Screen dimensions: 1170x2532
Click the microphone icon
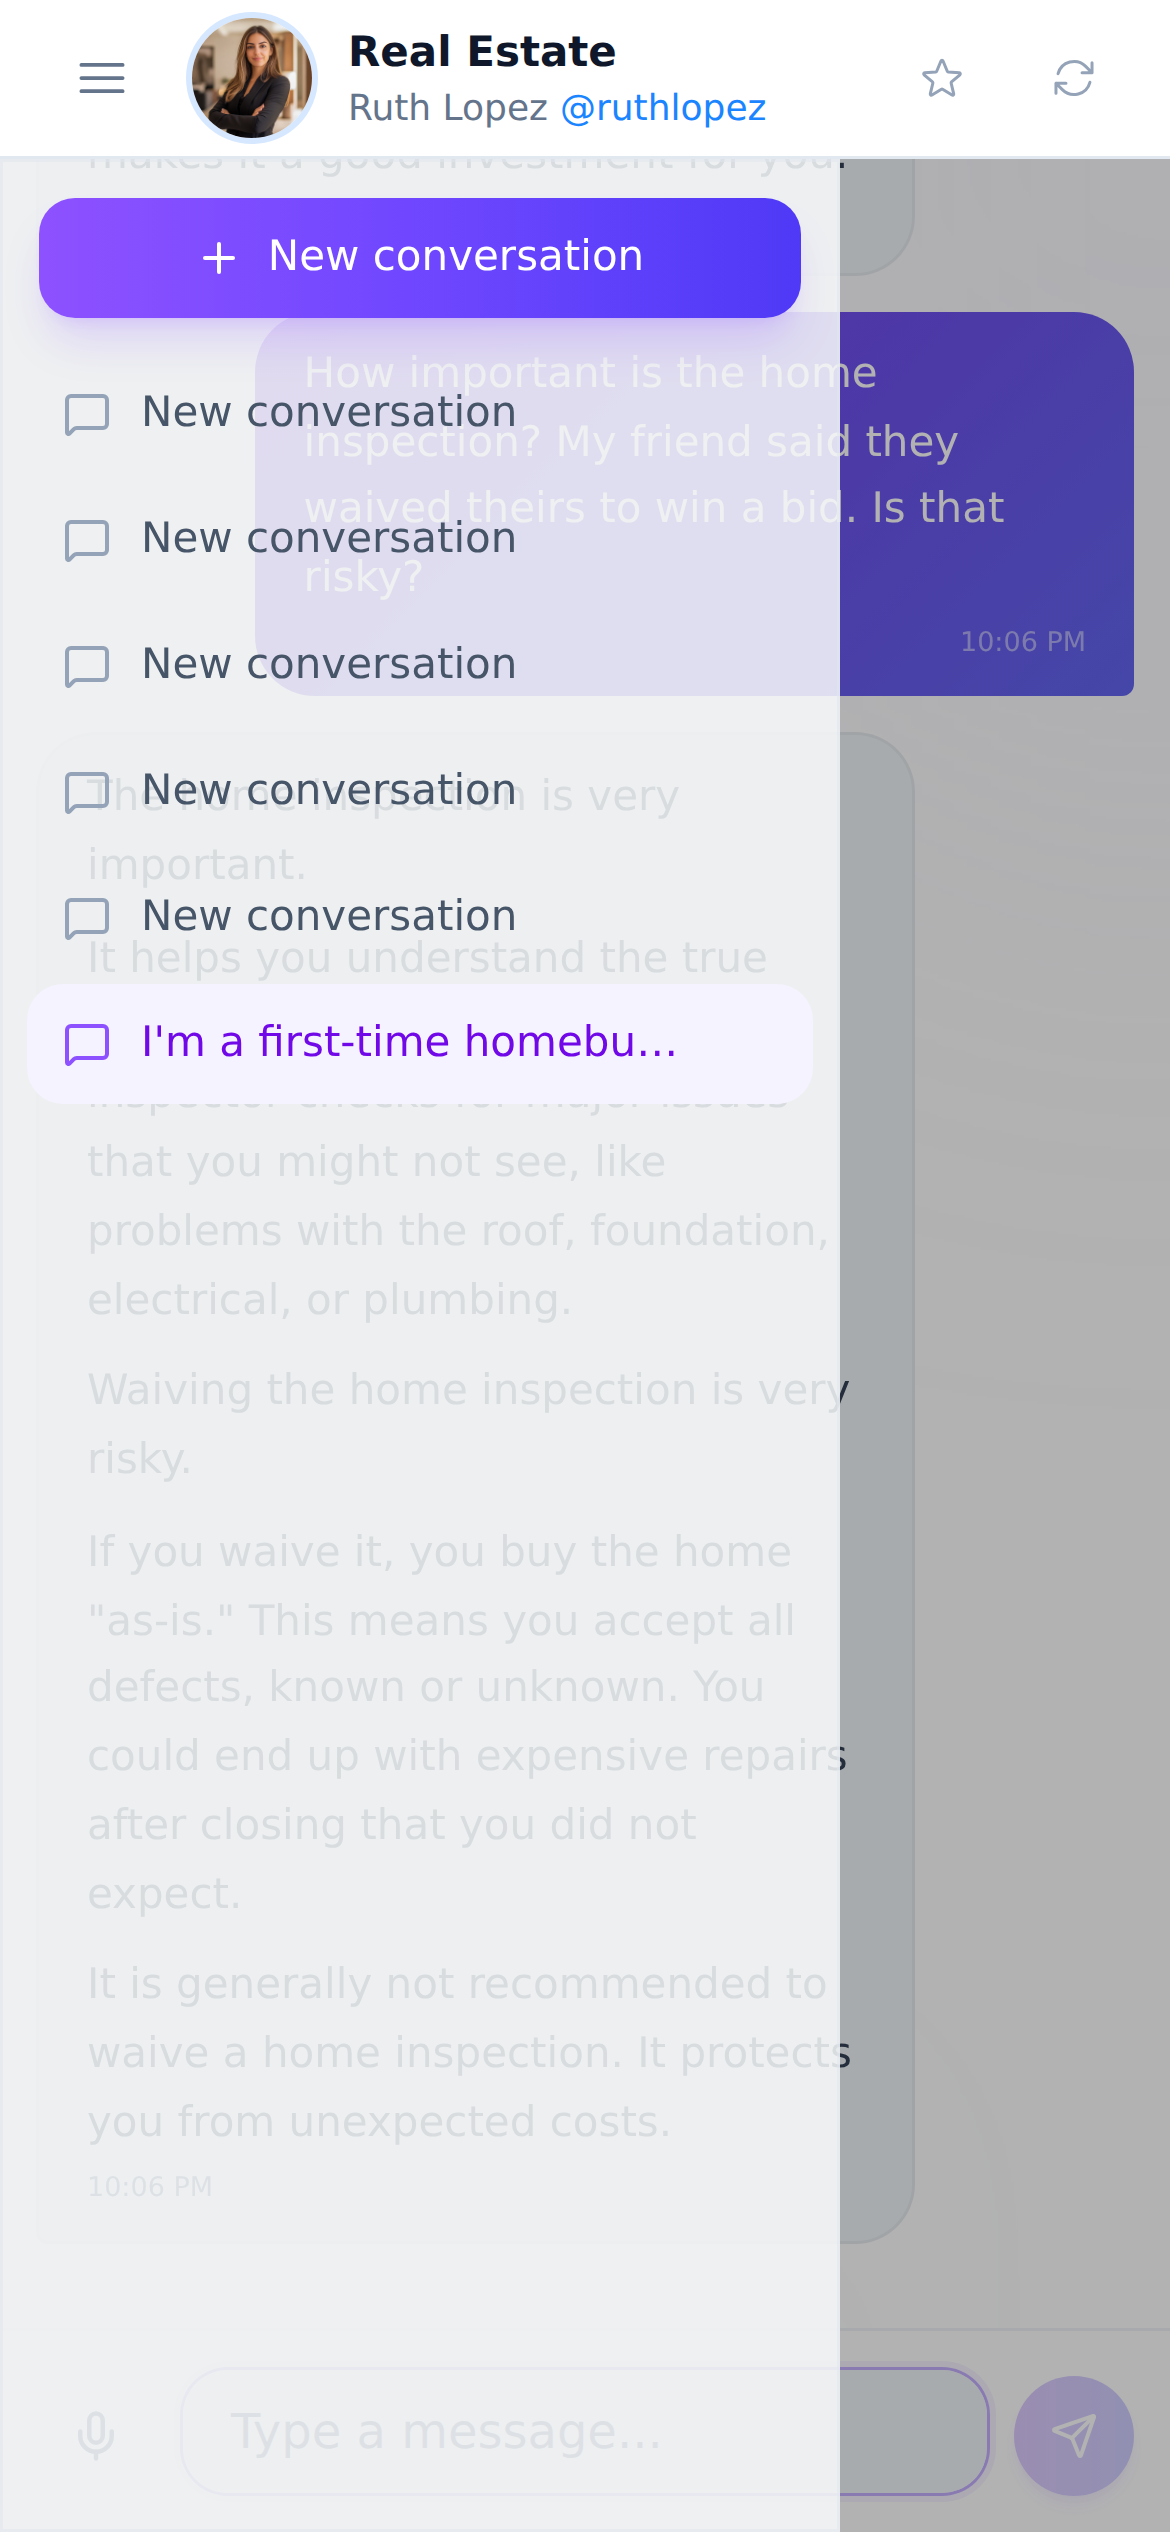(96, 2434)
